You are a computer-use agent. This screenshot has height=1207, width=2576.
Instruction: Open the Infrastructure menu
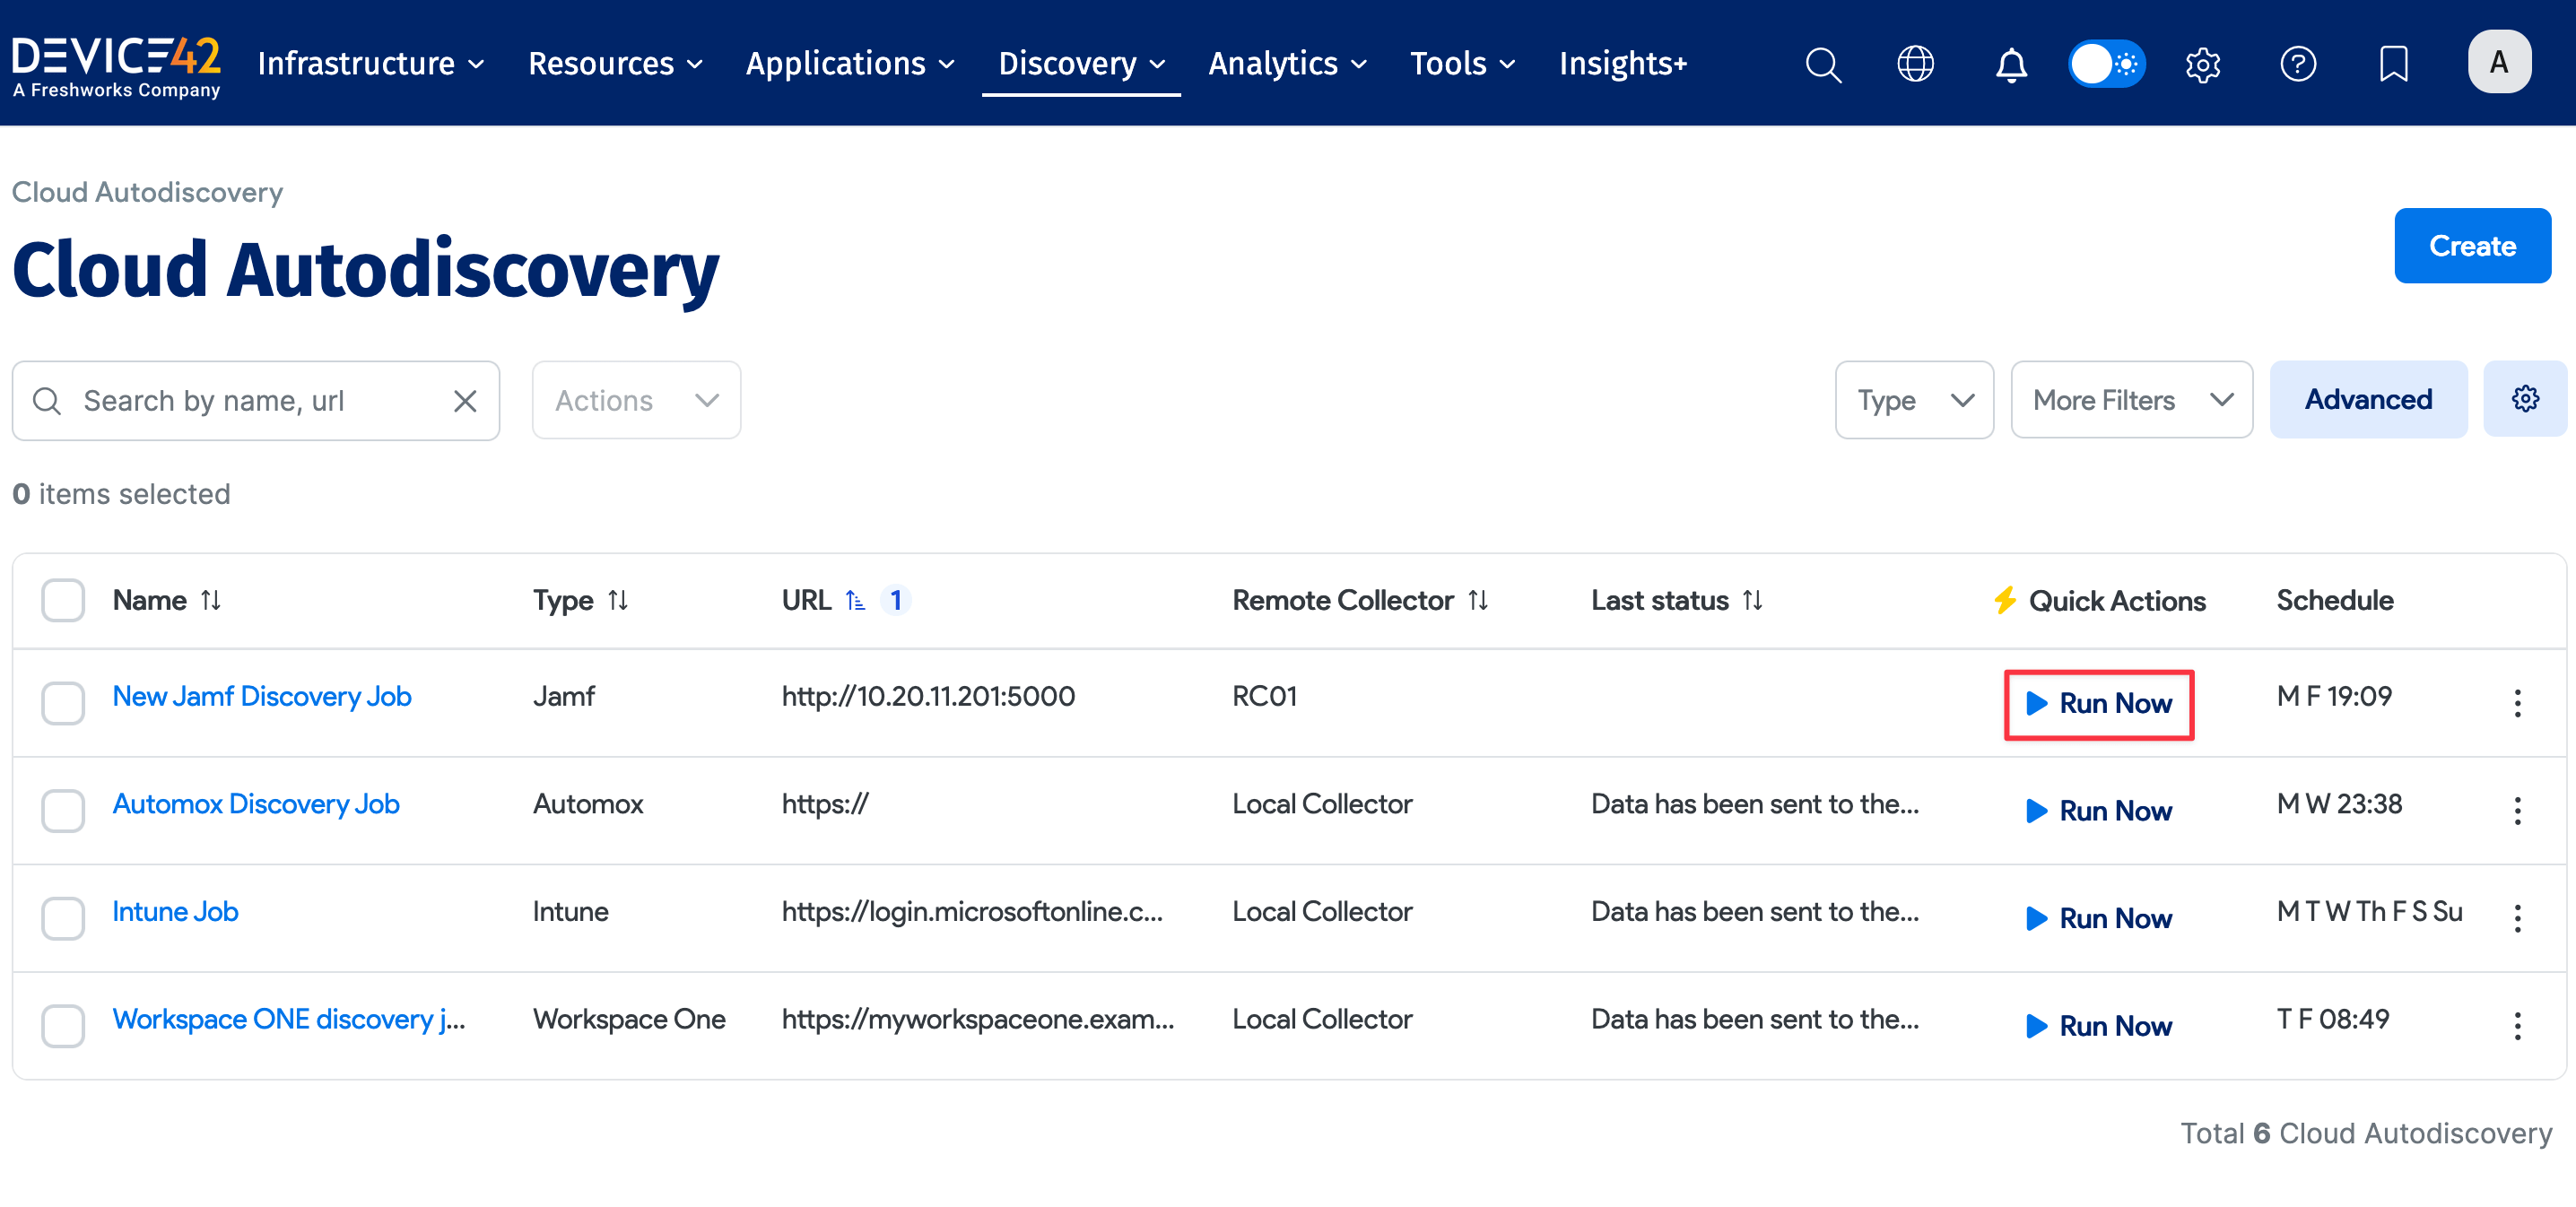click(x=370, y=64)
